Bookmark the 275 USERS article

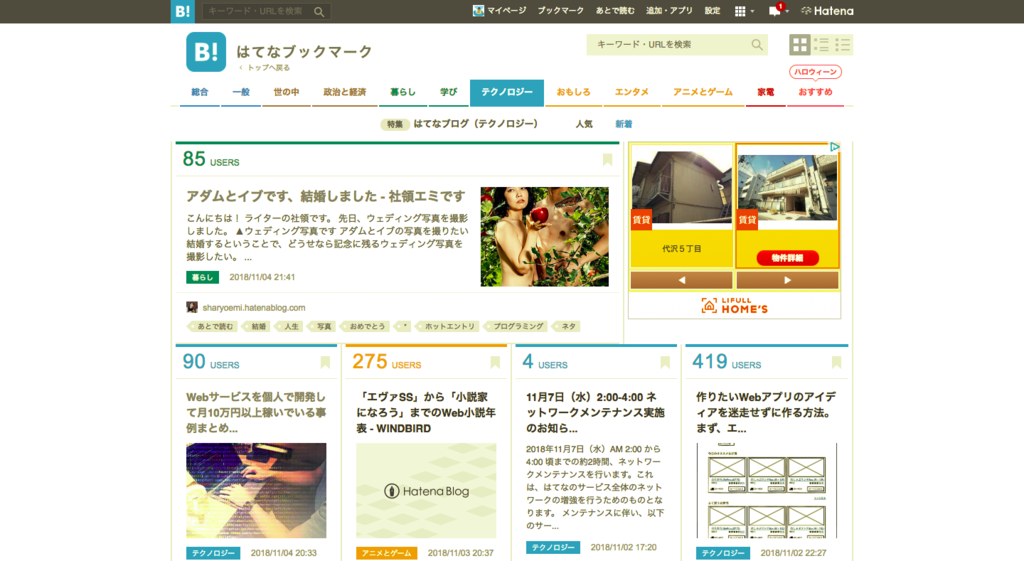pyautogui.click(x=495, y=362)
